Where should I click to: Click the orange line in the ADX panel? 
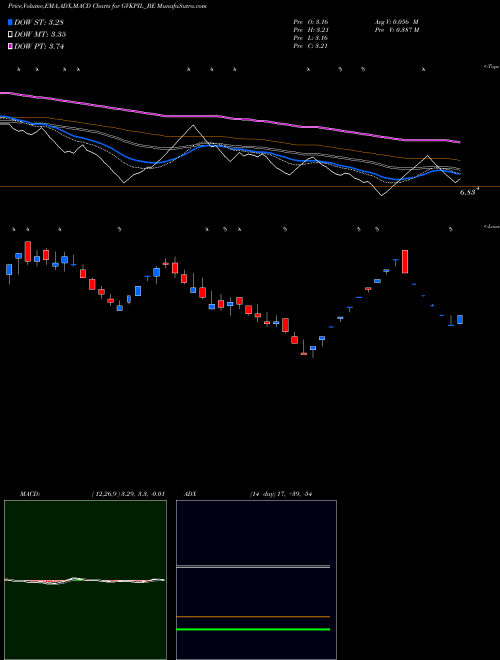coord(253,617)
